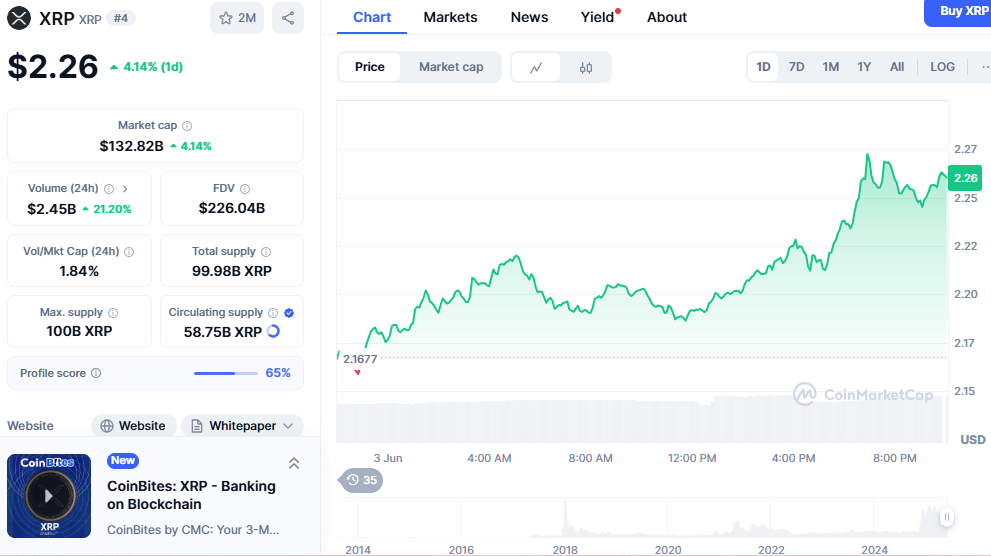Switch to line chart view icon

point(536,67)
